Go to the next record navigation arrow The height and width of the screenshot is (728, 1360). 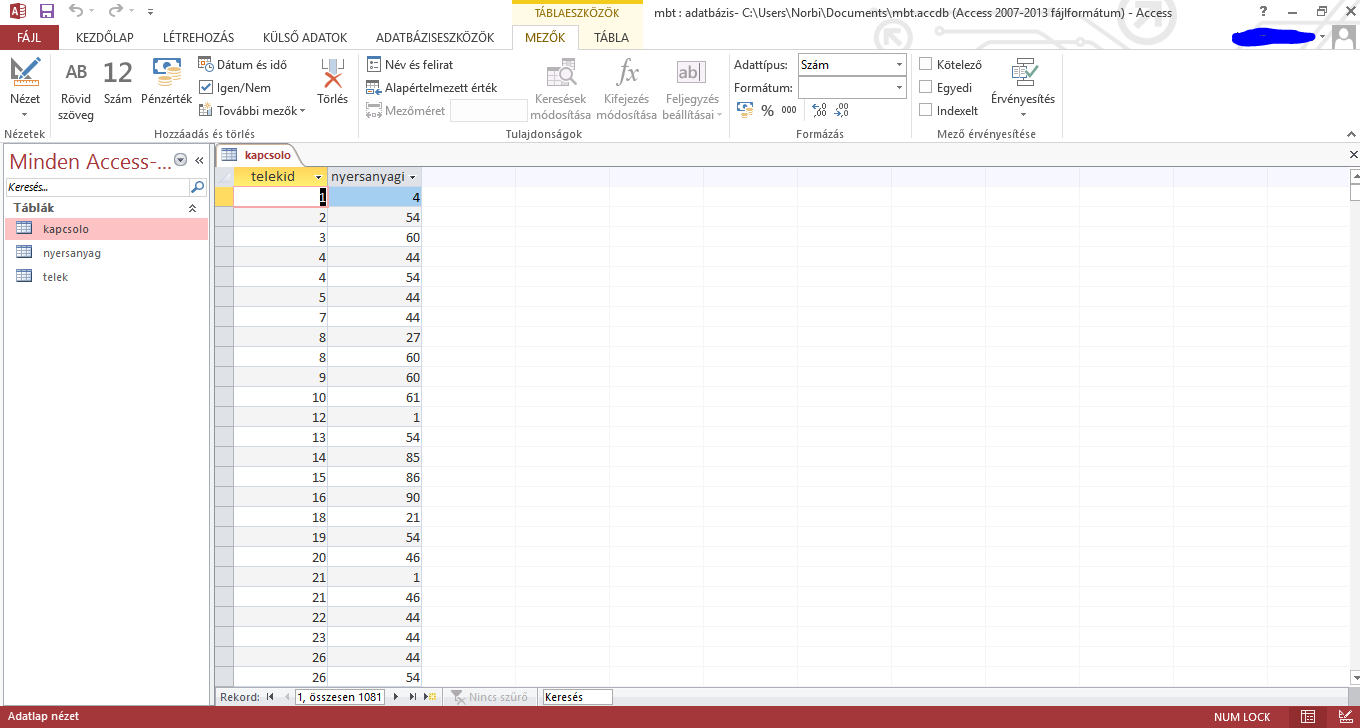[396, 697]
